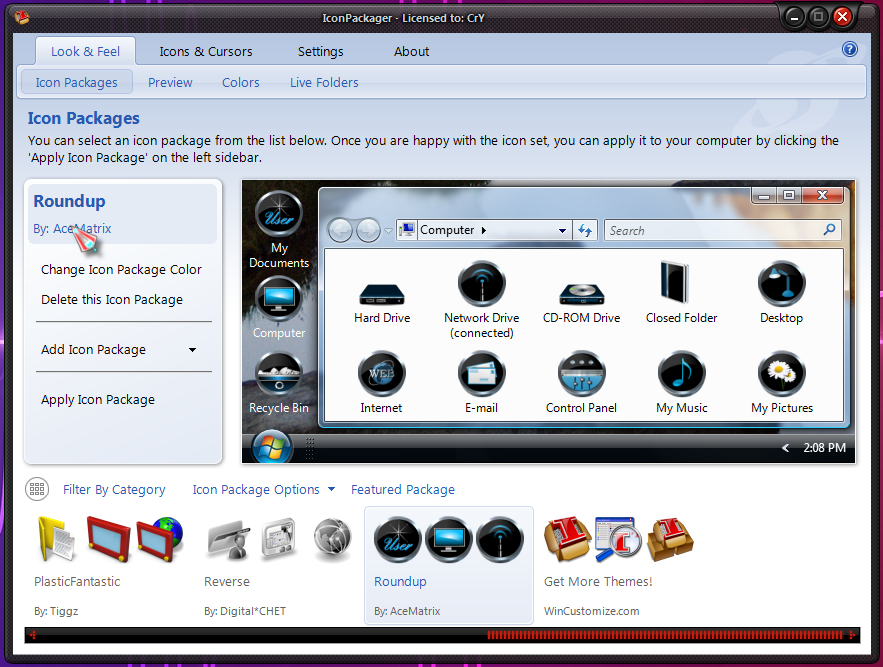This screenshot has width=883, height=667.
Task: Open the Icons & Cursors tab
Action: (x=206, y=51)
